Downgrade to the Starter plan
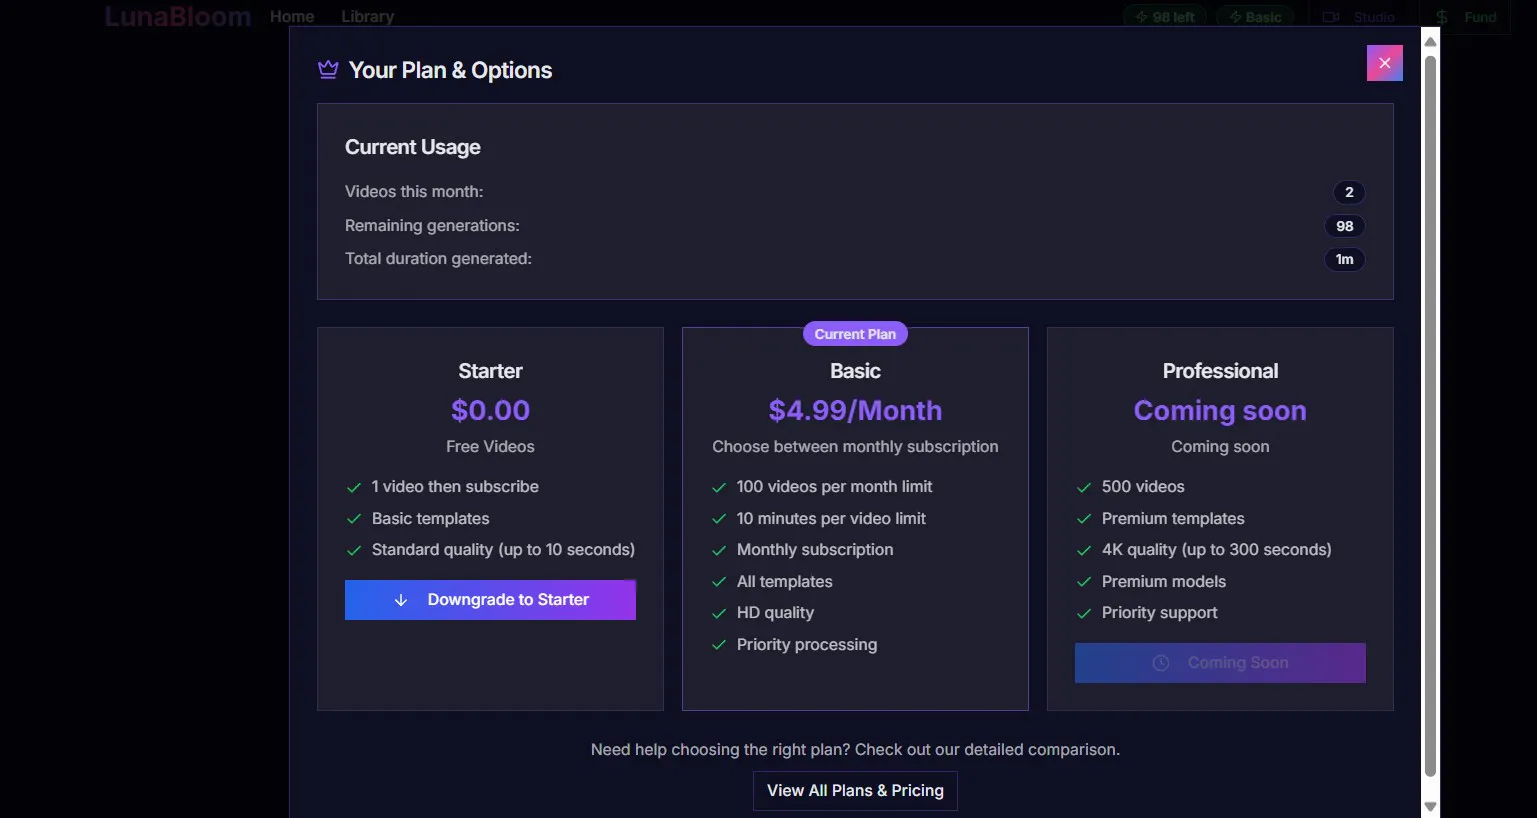1537x818 pixels. (490, 600)
